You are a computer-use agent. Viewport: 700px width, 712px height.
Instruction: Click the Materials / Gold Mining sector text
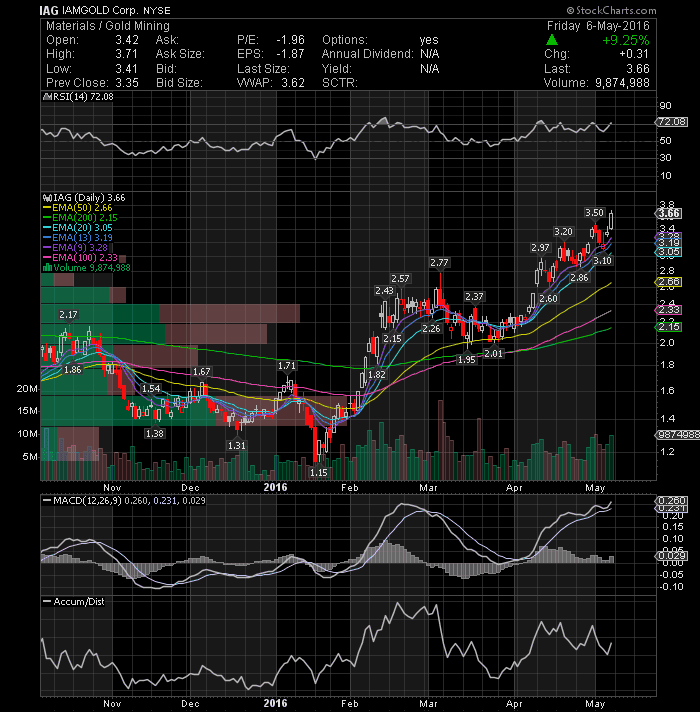click(108, 26)
